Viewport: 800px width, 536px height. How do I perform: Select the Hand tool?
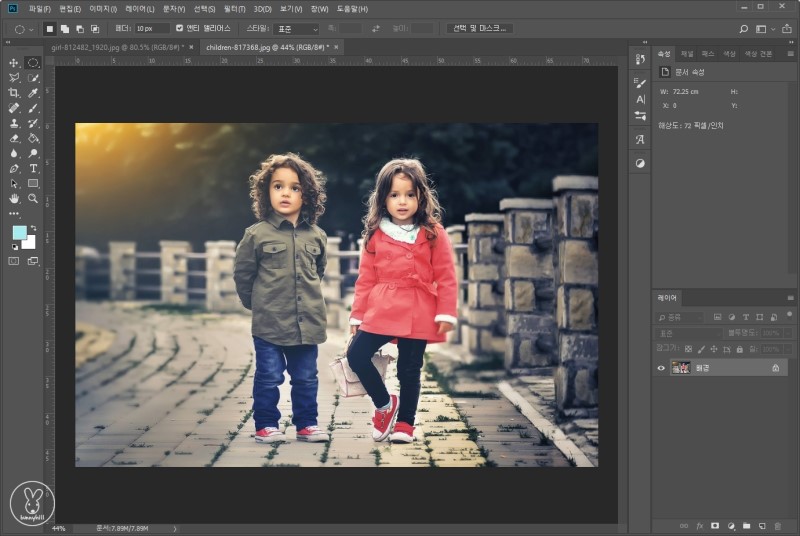click(14, 198)
